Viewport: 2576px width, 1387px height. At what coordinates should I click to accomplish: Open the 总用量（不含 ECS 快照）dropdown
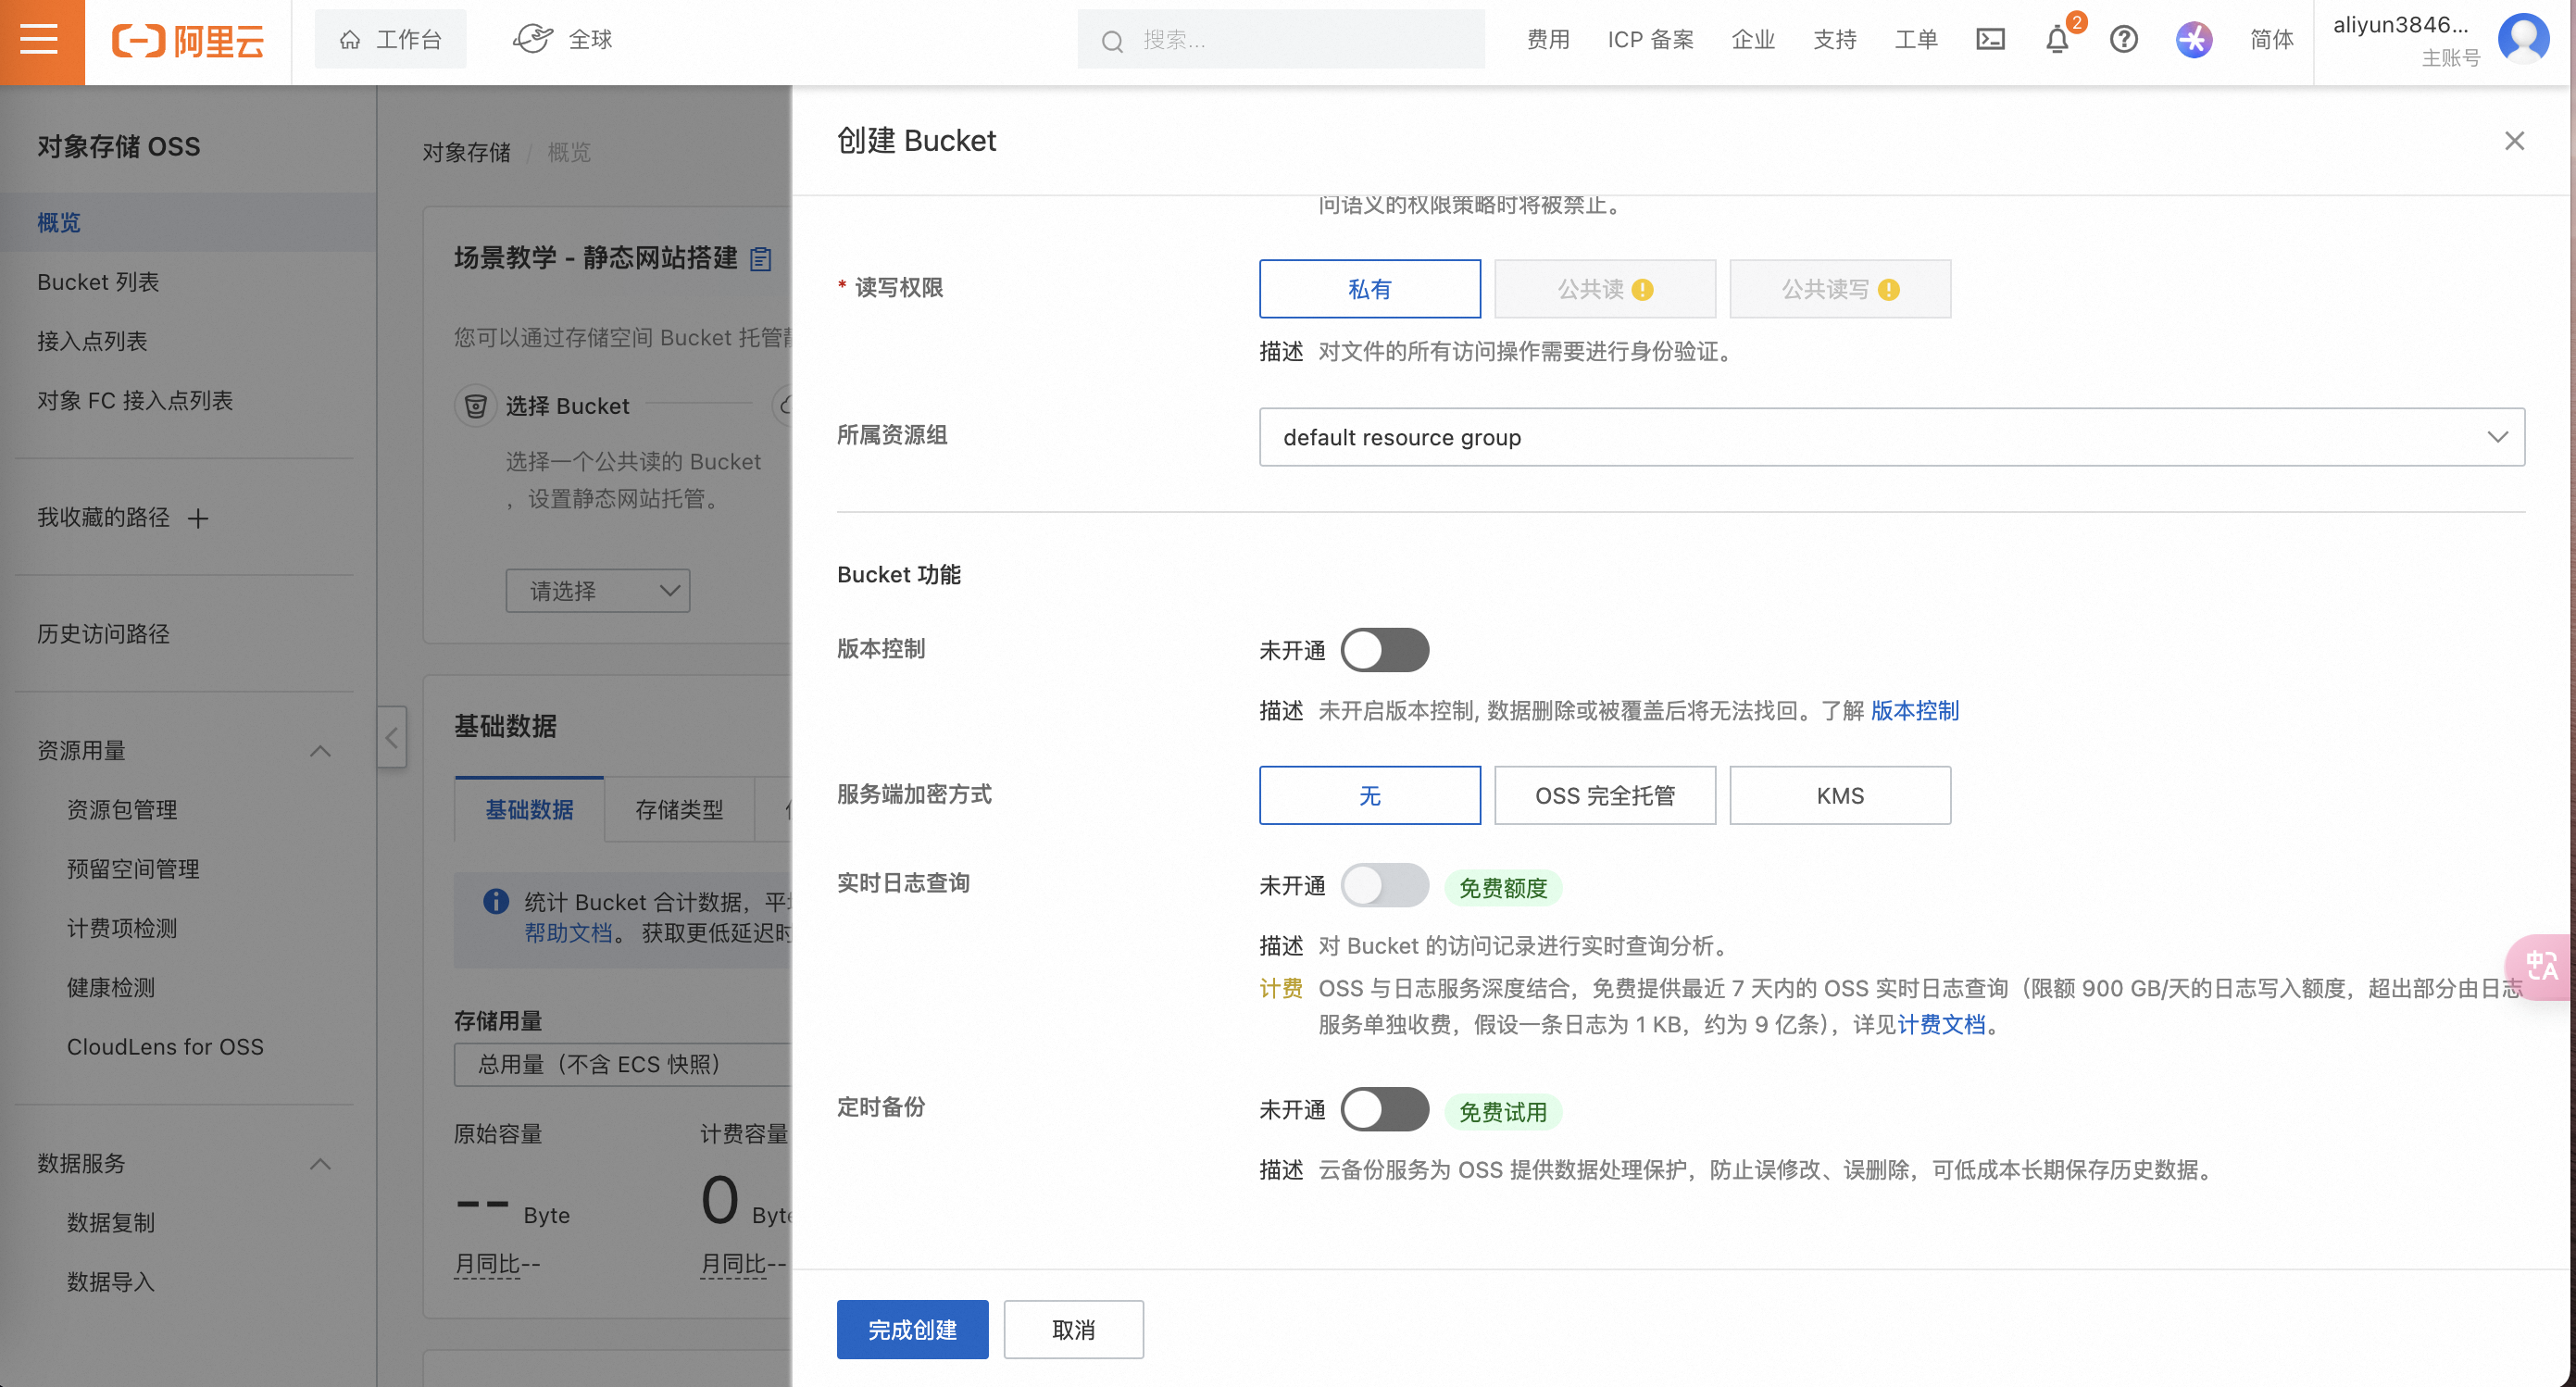pyautogui.click(x=622, y=1064)
